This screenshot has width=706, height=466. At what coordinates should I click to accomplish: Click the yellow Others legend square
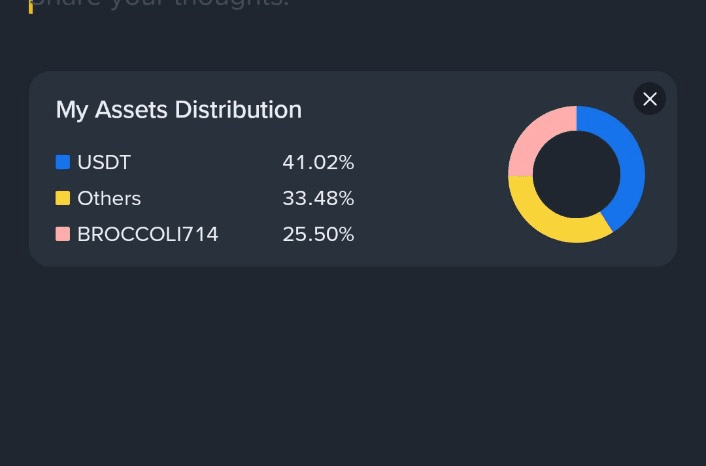[63, 198]
